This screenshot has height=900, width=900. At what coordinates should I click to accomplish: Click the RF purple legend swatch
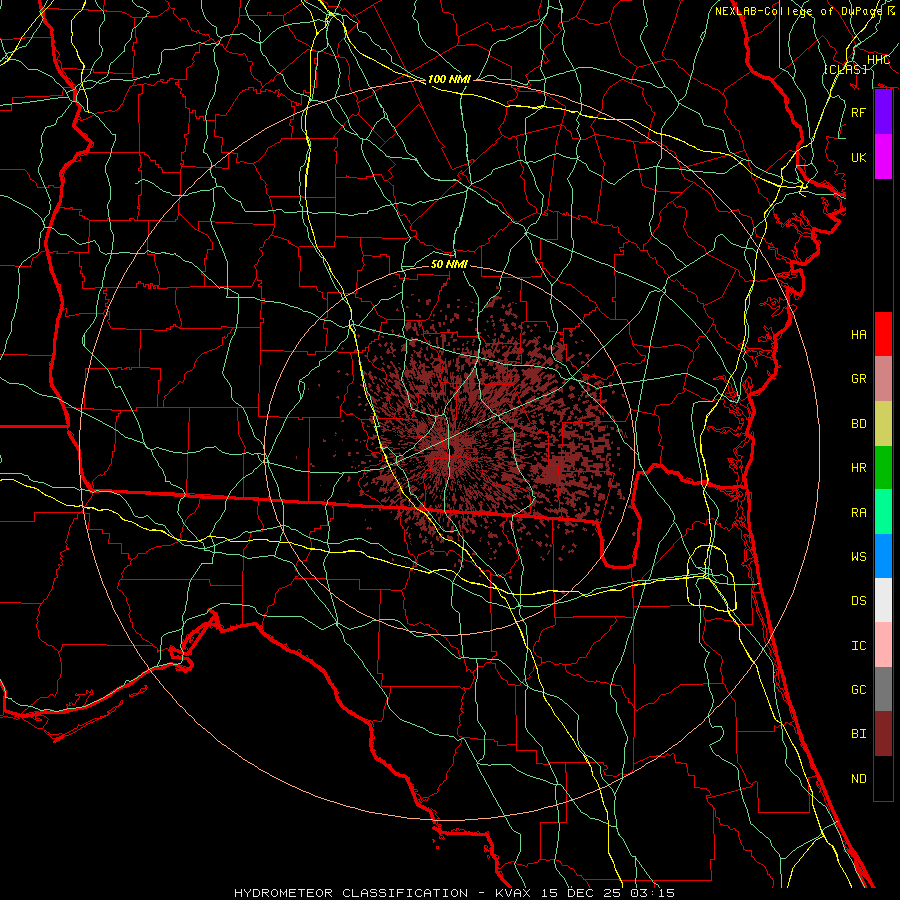(883, 112)
